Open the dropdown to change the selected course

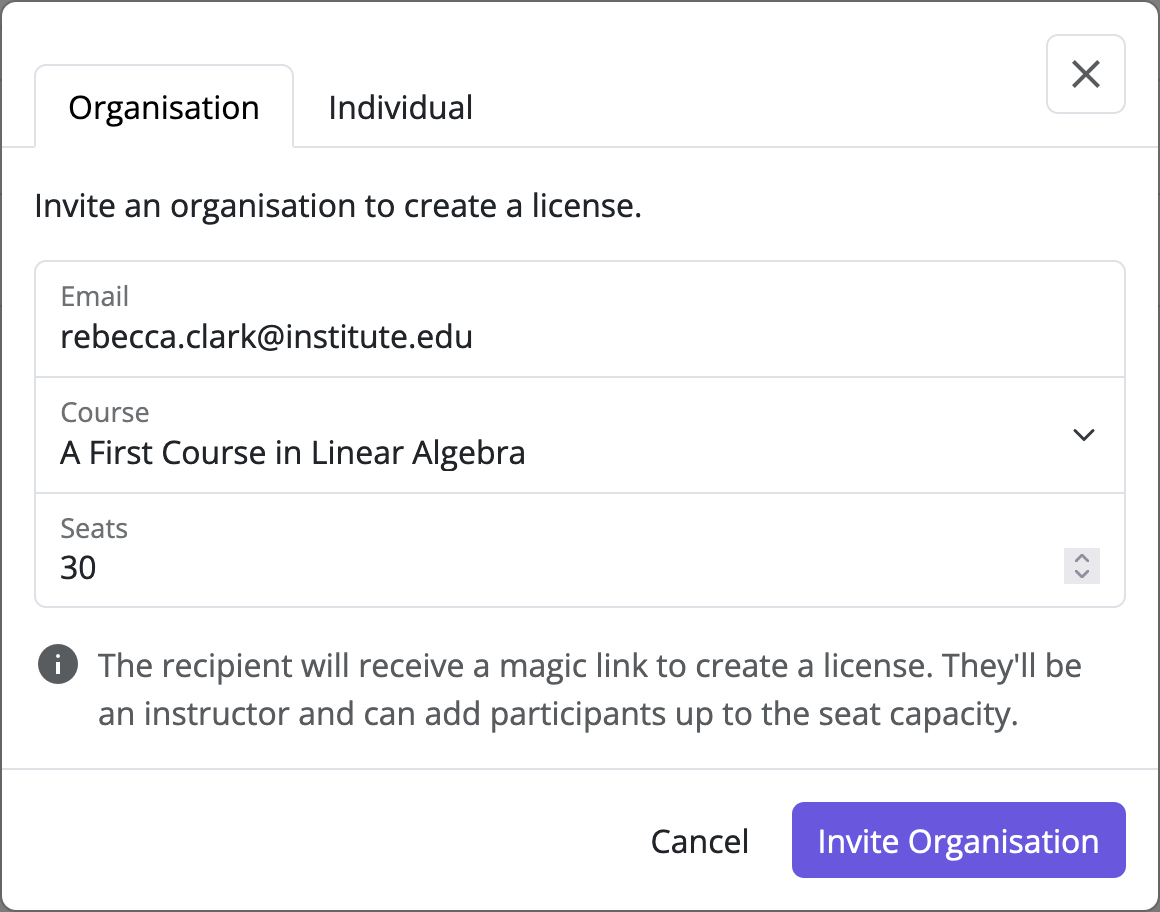coord(580,435)
